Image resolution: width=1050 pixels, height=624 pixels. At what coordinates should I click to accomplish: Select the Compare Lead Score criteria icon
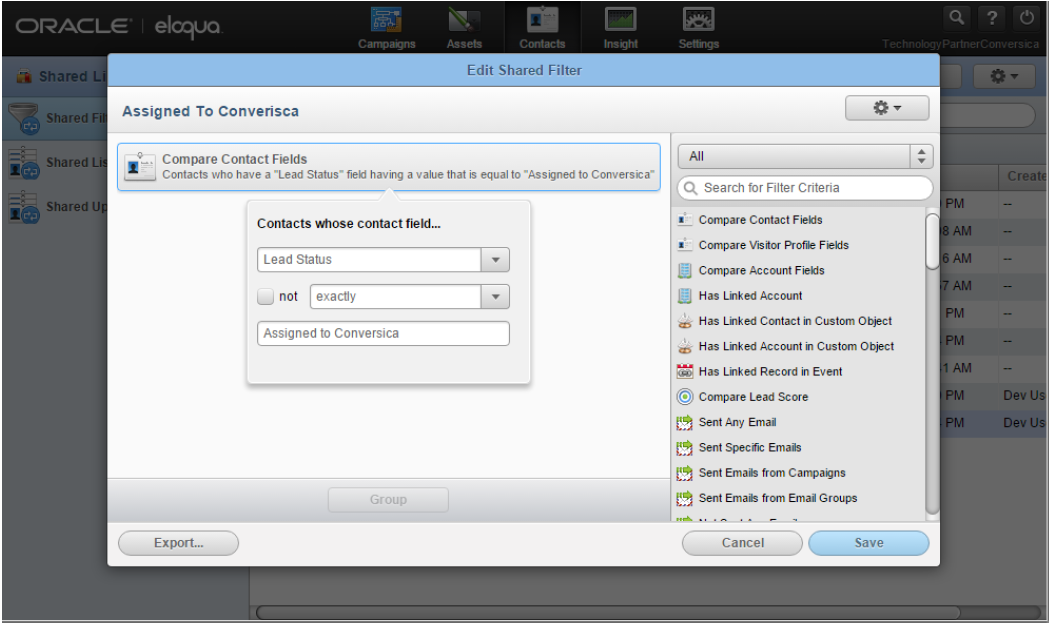point(684,397)
